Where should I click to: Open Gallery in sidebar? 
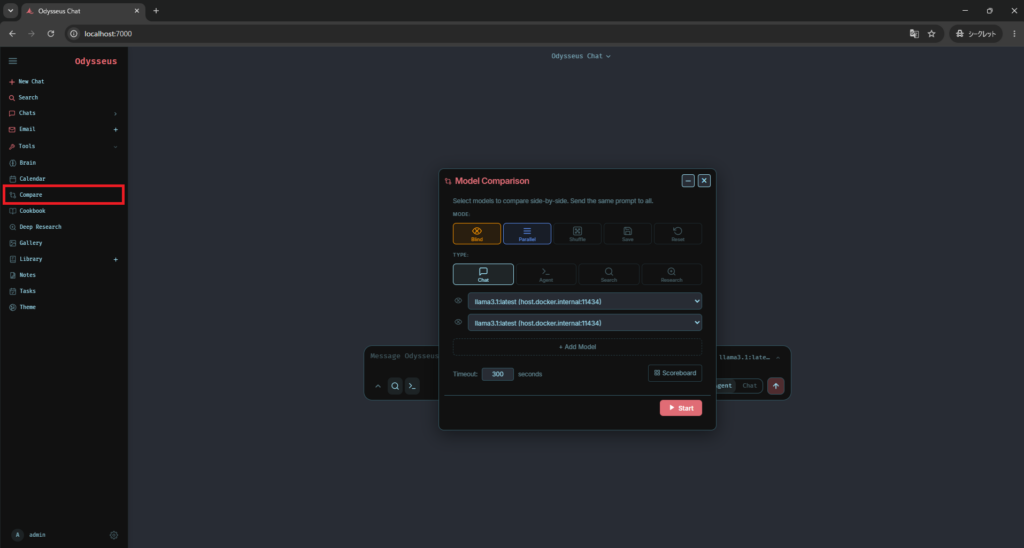tap(30, 243)
